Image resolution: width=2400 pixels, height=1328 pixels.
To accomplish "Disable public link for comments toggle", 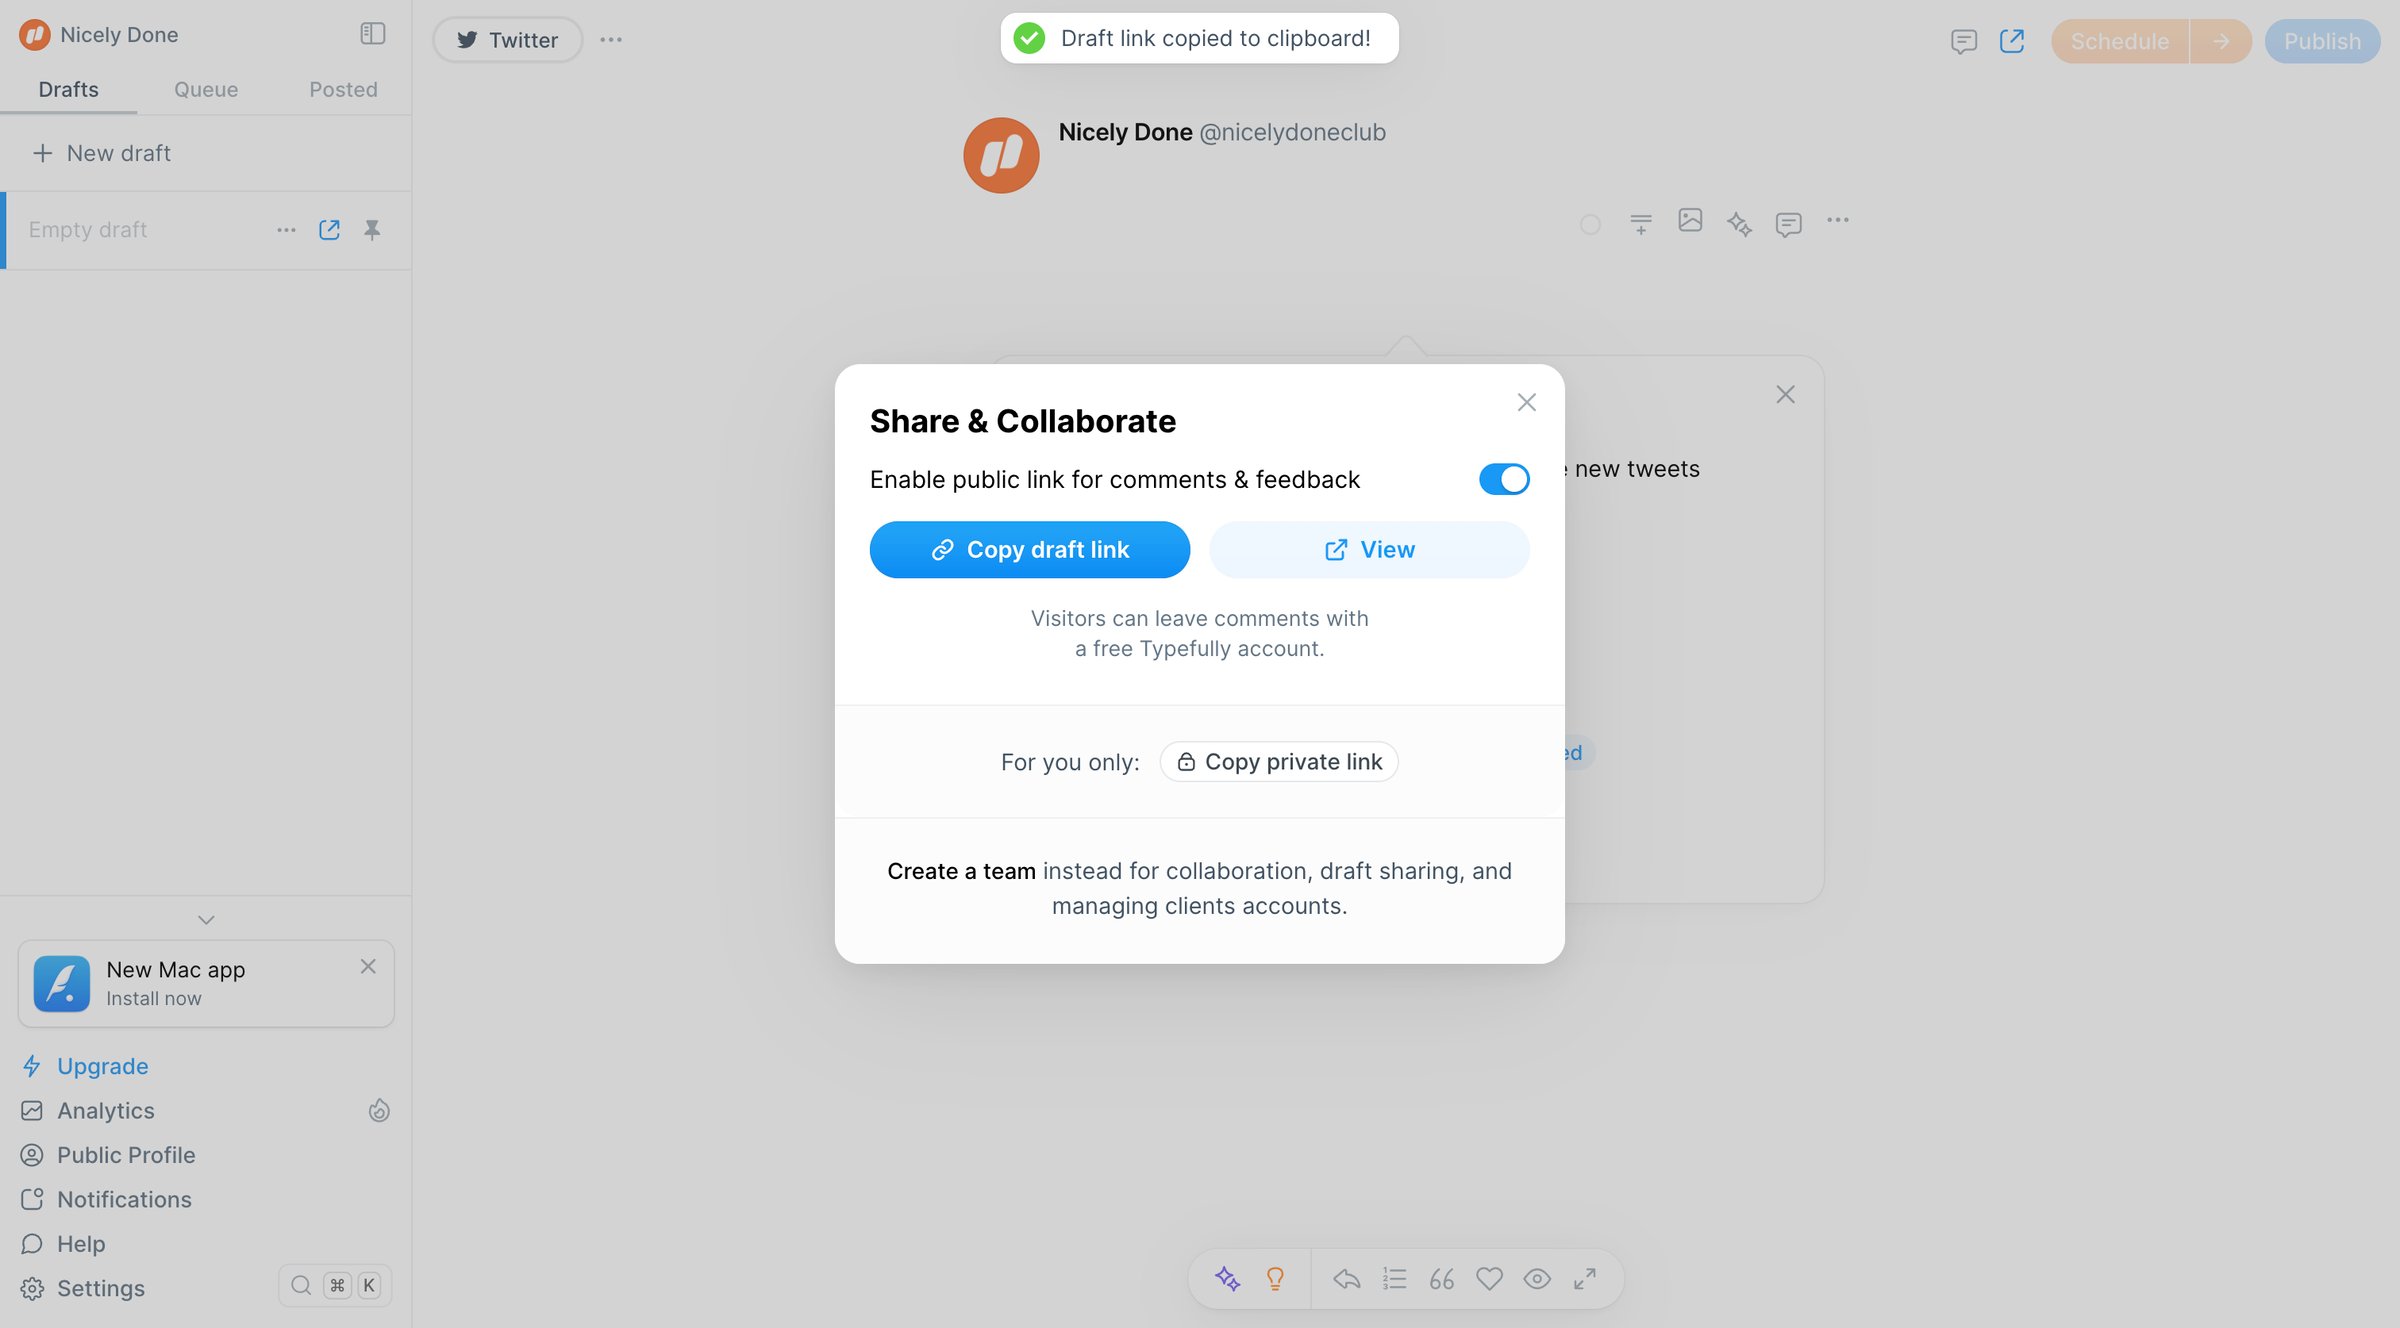I will coord(1504,479).
